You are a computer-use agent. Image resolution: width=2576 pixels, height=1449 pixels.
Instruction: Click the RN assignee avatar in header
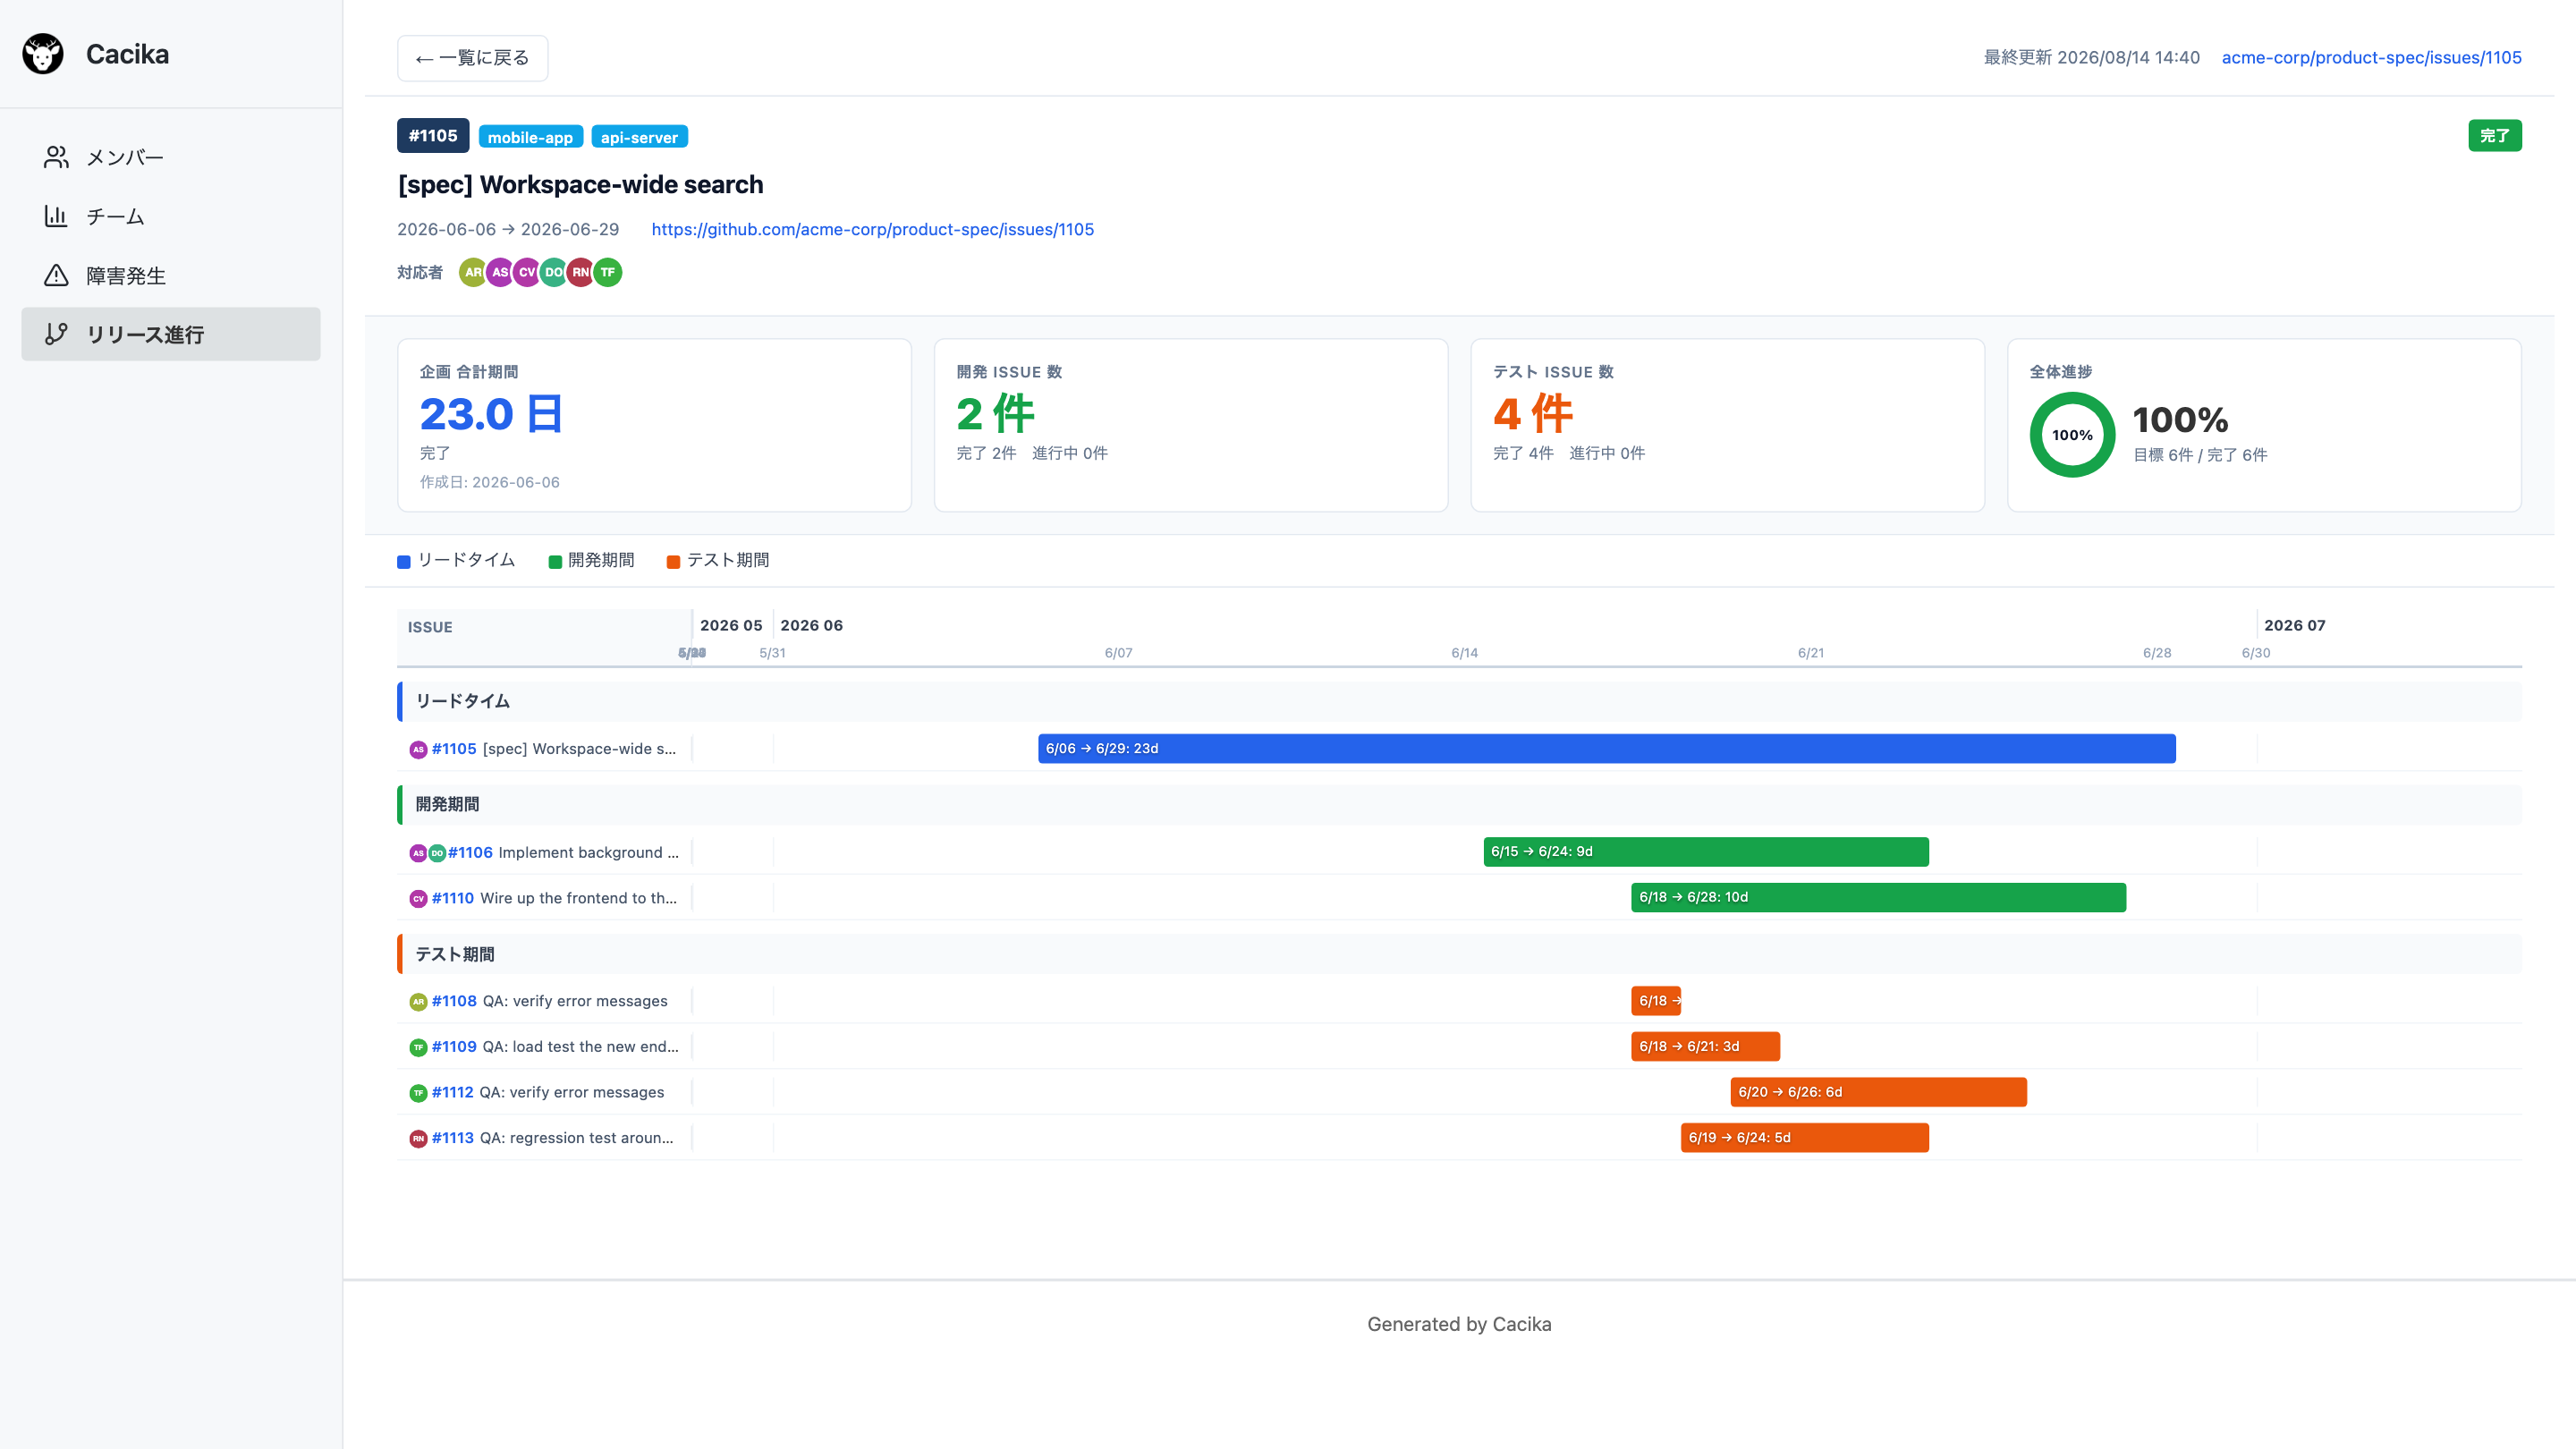tap(581, 272)
